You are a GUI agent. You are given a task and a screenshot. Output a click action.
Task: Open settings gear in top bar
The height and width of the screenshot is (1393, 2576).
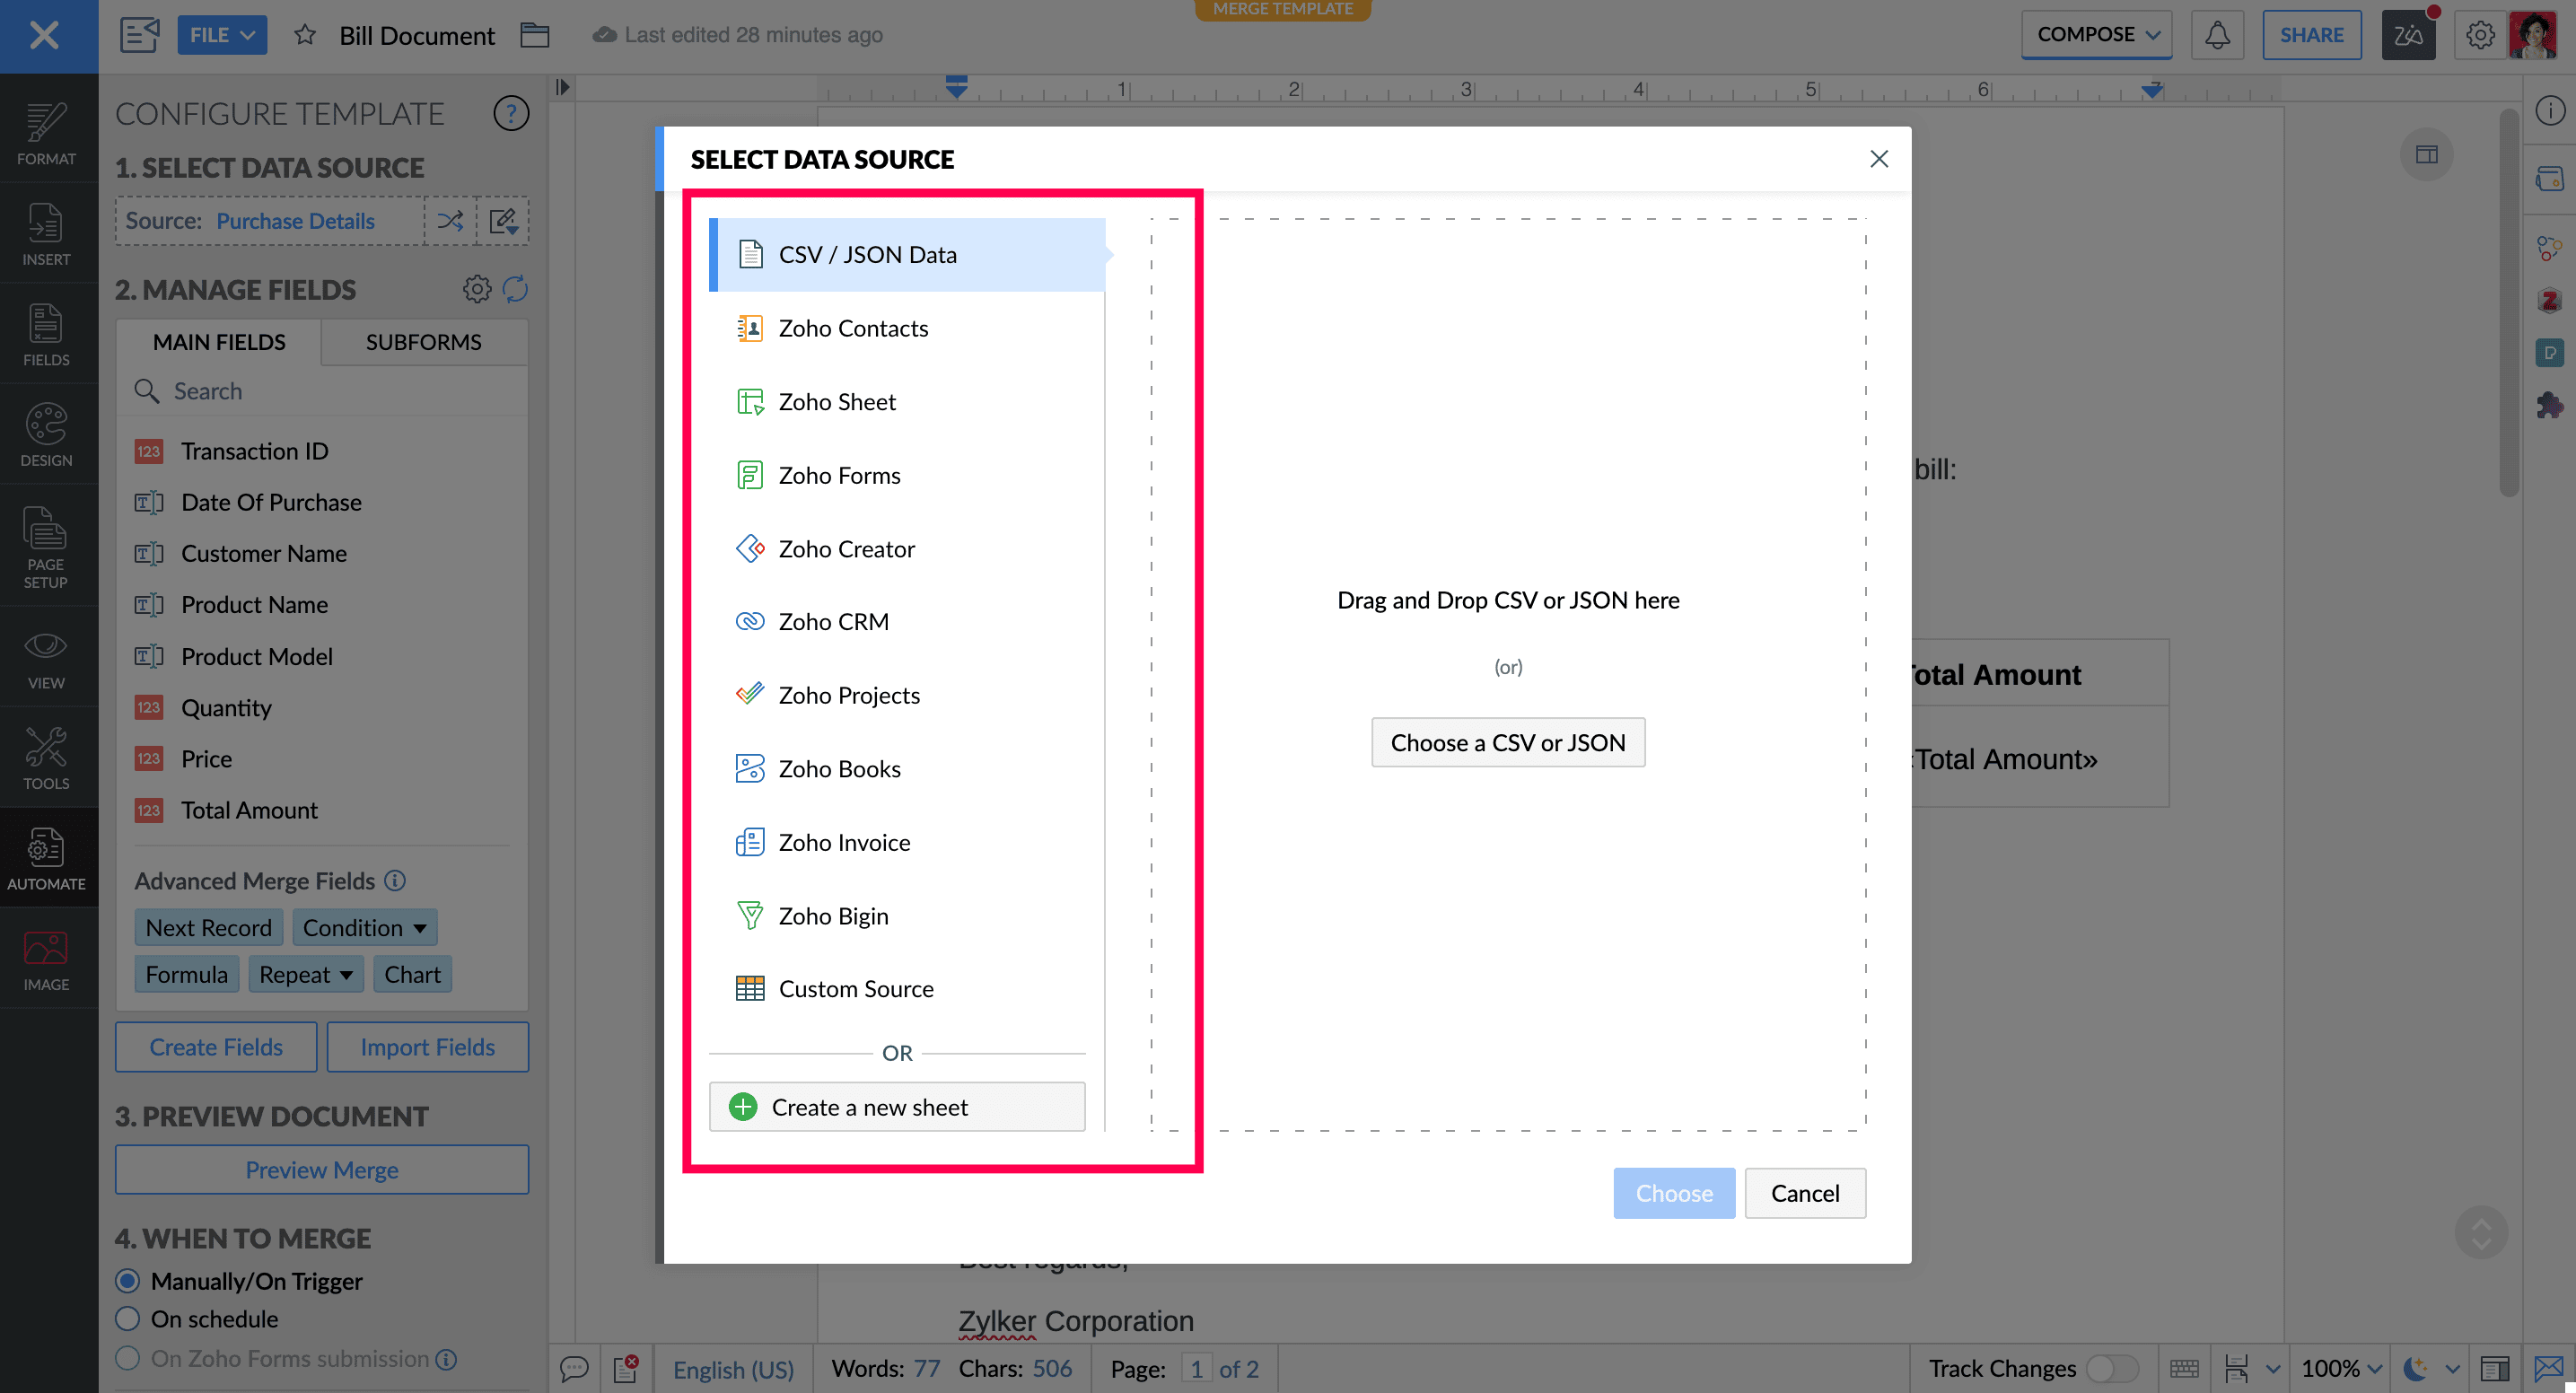(x=2480, y=35)
